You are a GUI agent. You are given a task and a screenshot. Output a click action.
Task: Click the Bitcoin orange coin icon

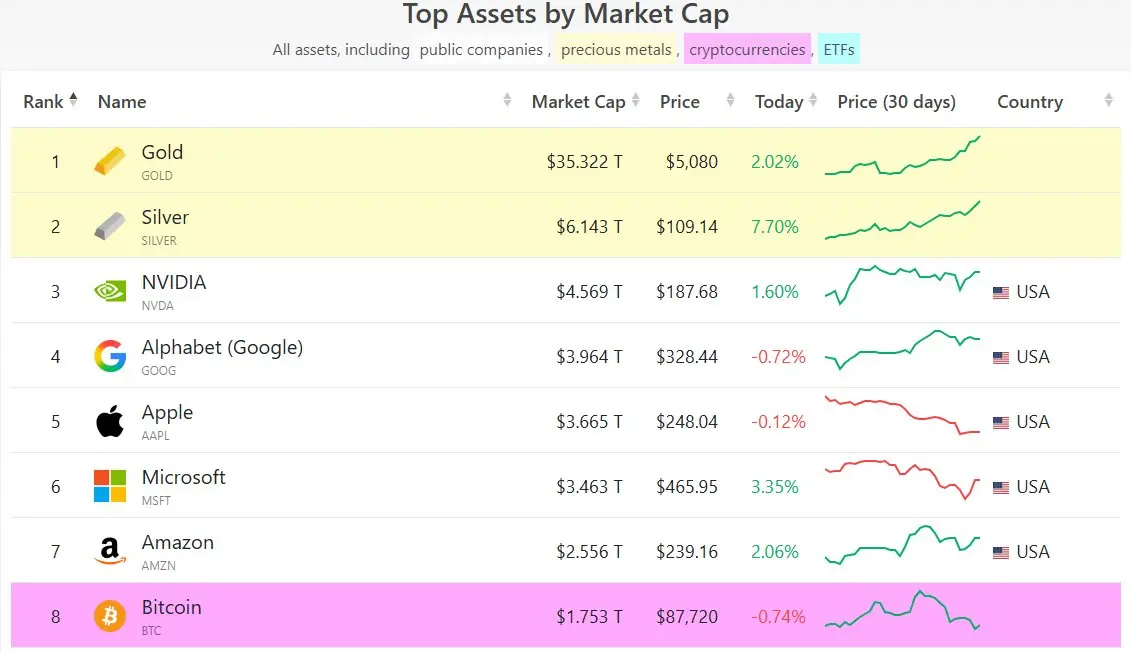coord(110,616)
